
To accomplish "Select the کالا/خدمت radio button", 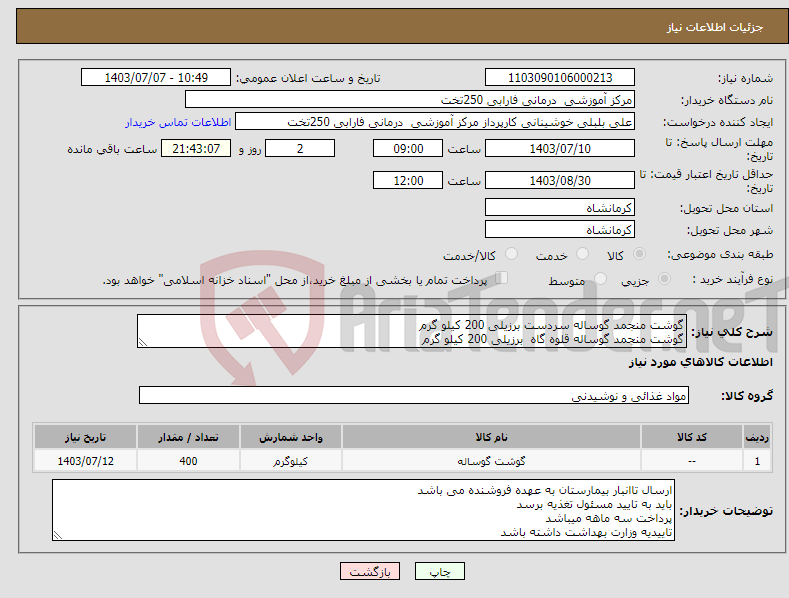I will point(511,254).
